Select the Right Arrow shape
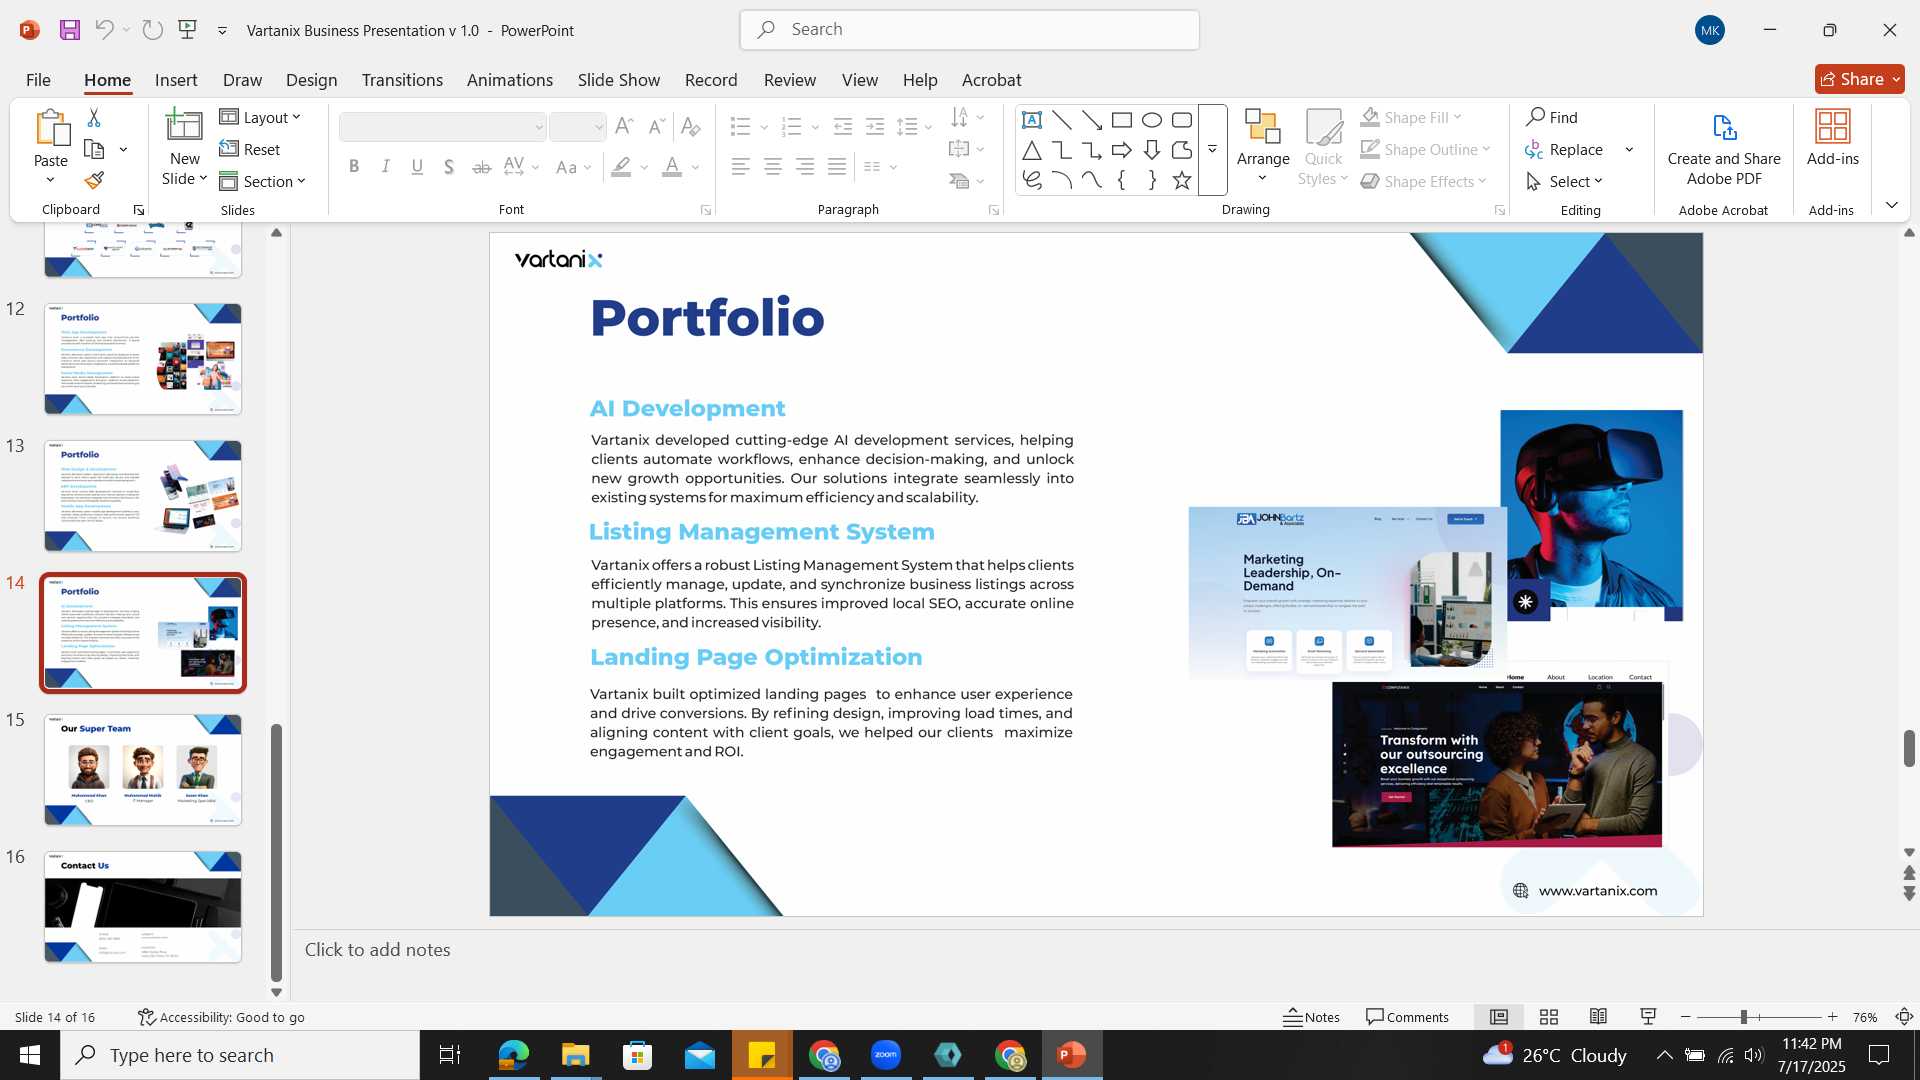The height and width of the screenshot is (1080, 1920). pos(1122,150)
